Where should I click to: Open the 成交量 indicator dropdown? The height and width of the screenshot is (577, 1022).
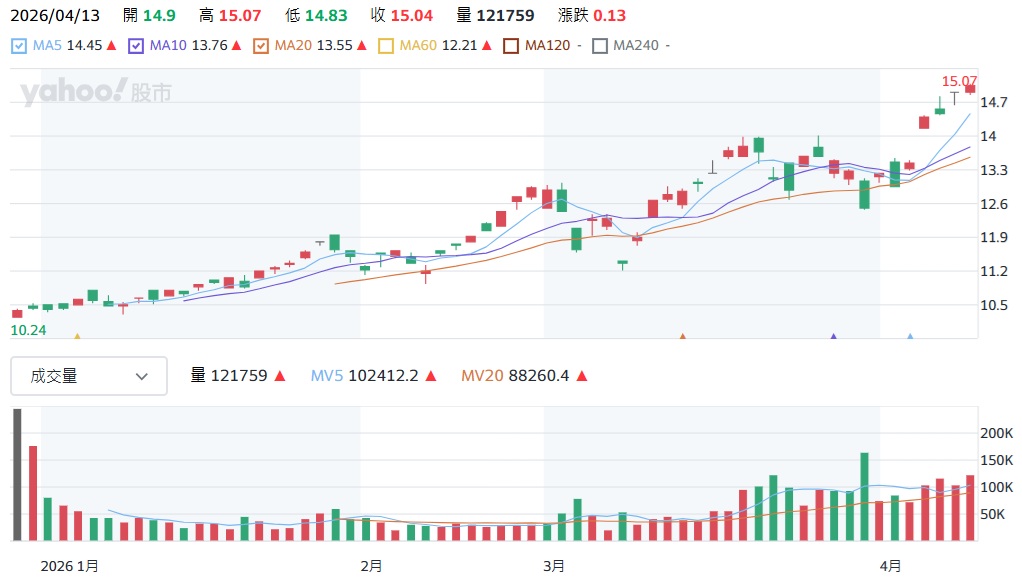click(89, 376)
